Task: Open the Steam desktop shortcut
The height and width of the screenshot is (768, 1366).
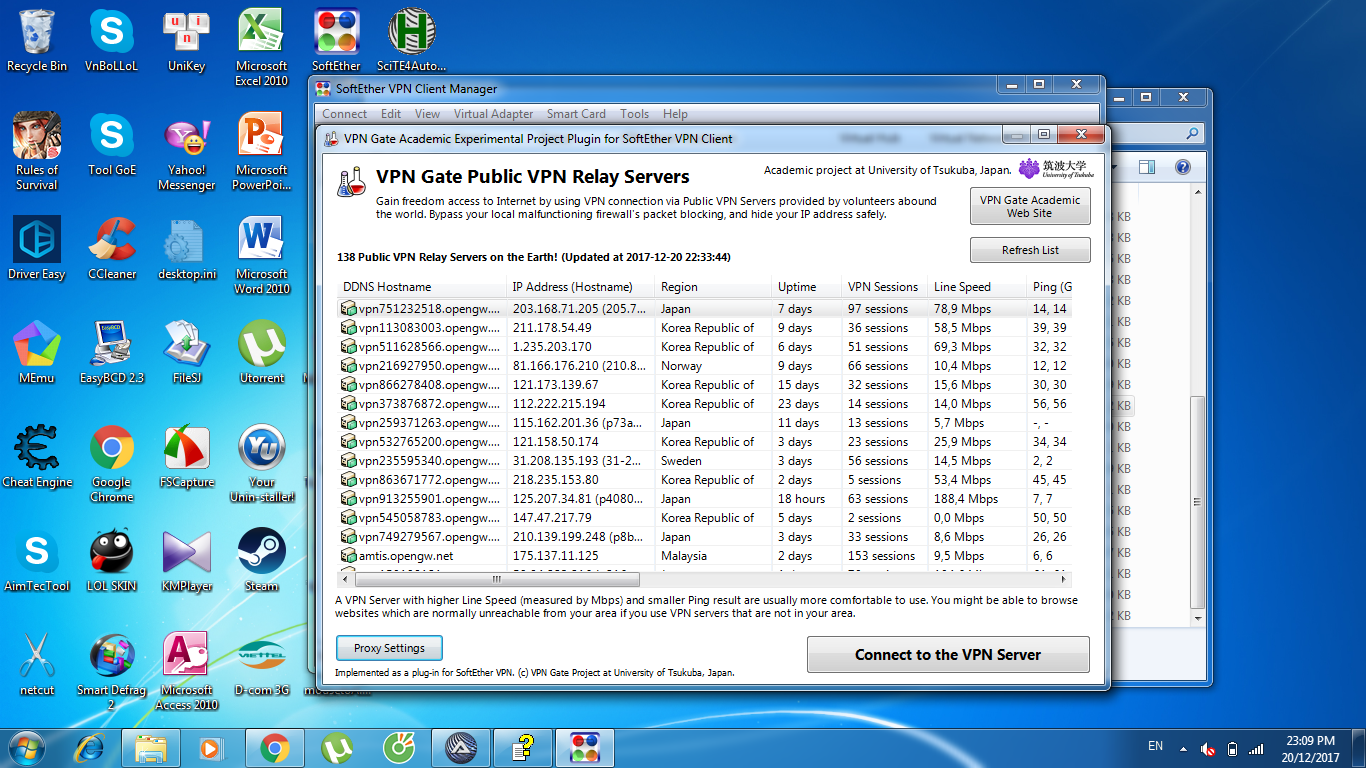Action: click(x=262, y=561)
